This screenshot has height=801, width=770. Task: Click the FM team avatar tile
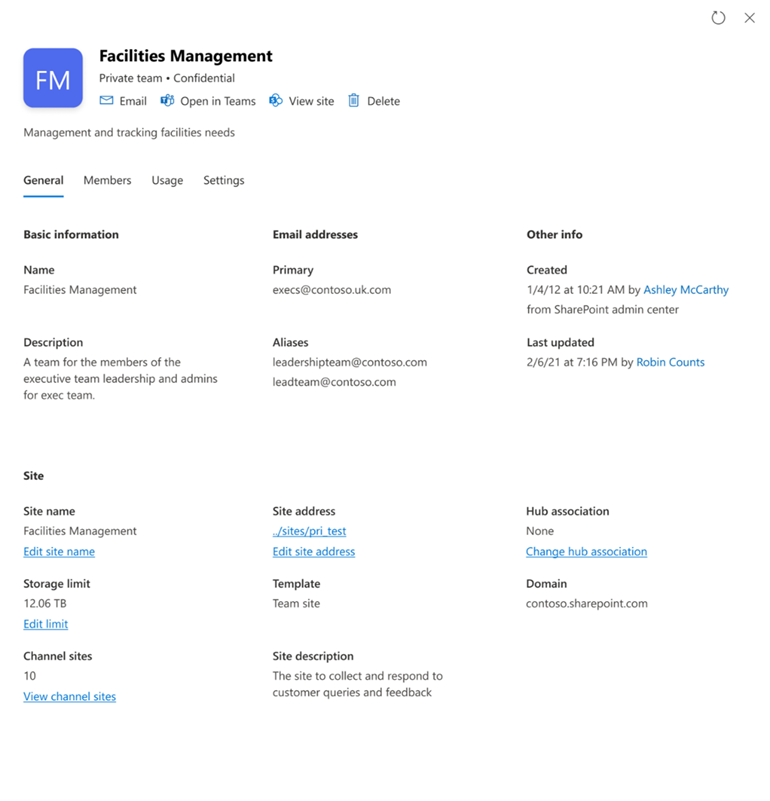pos(53,78)
